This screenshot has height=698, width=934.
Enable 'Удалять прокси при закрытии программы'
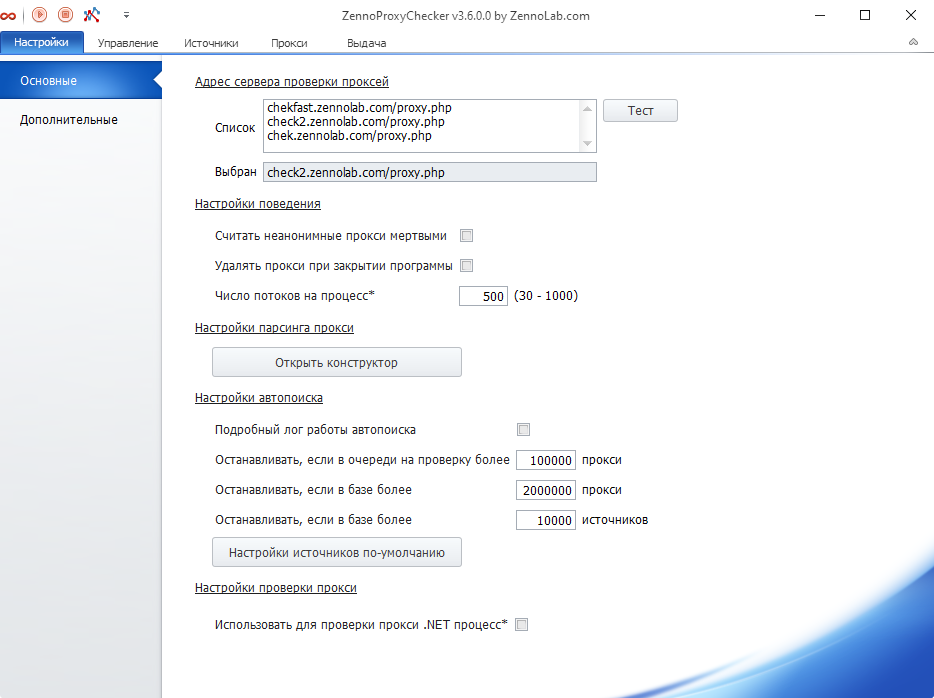point(466,265)
